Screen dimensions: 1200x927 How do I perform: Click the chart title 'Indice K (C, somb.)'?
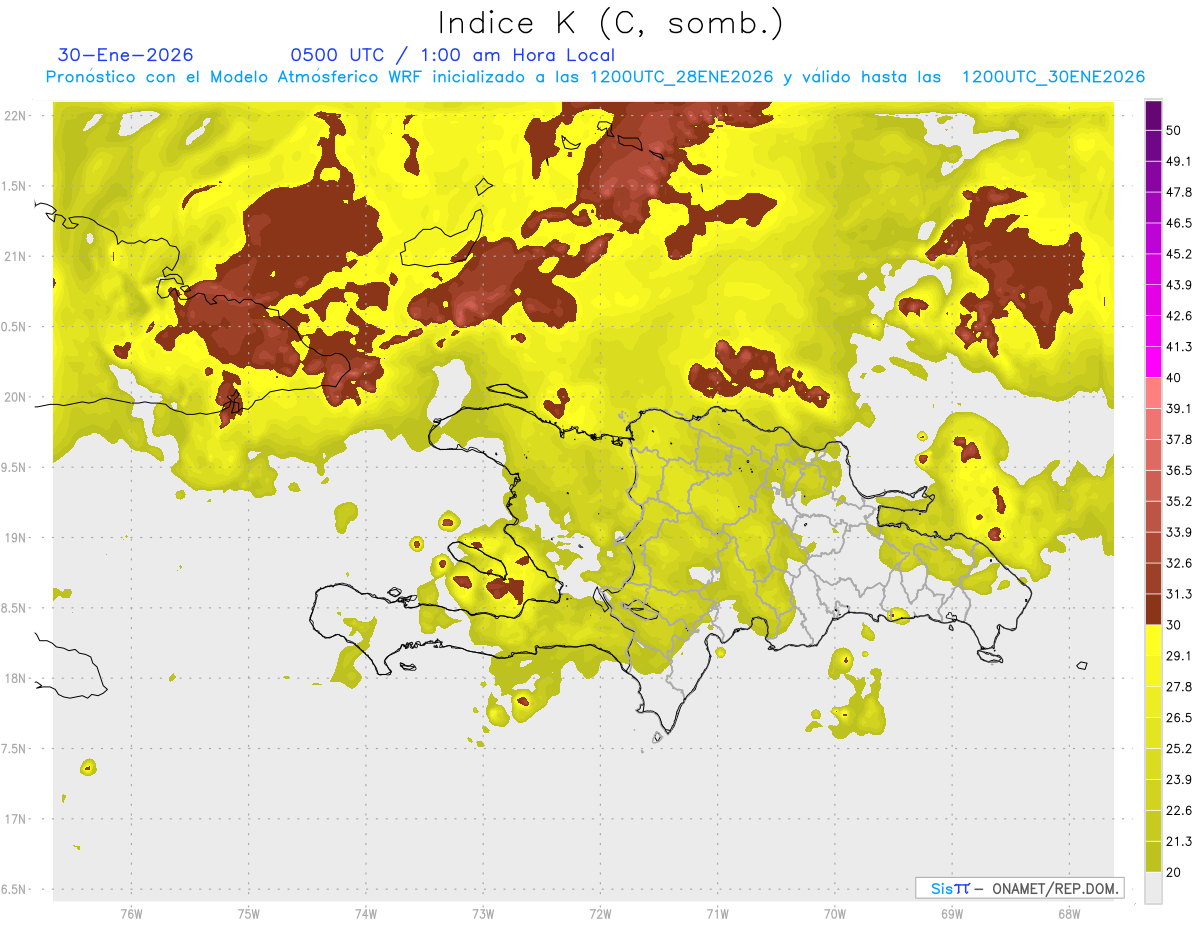click(610, 24)
